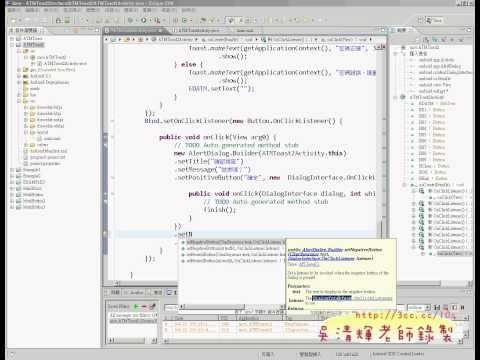The height and width of the screenshot is (360, 480).
Task: Open the Help menu at right end
Action: (189, 10)
